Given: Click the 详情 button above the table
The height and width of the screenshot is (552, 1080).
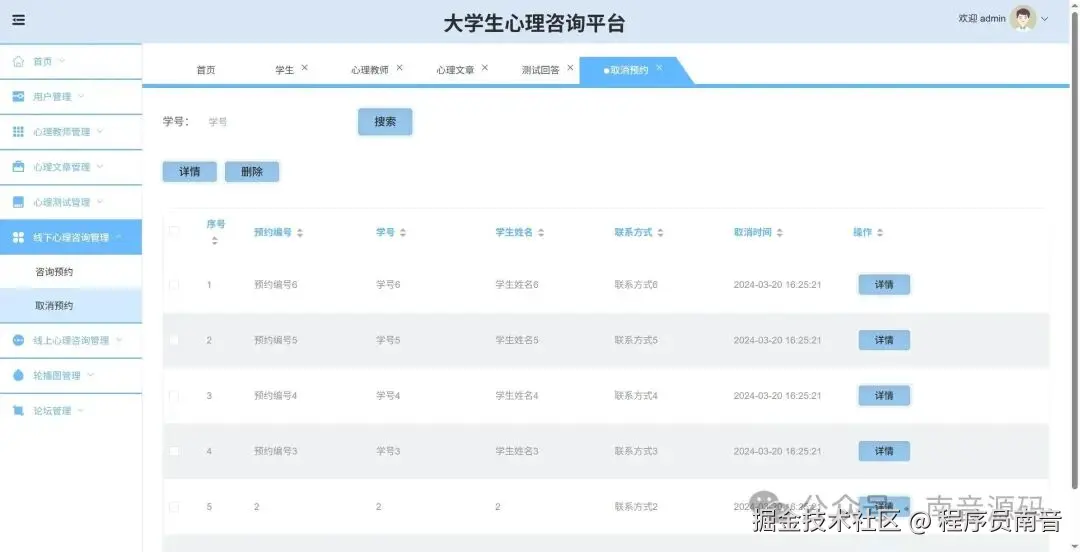Looking at the screenshot, I should 189,172.
